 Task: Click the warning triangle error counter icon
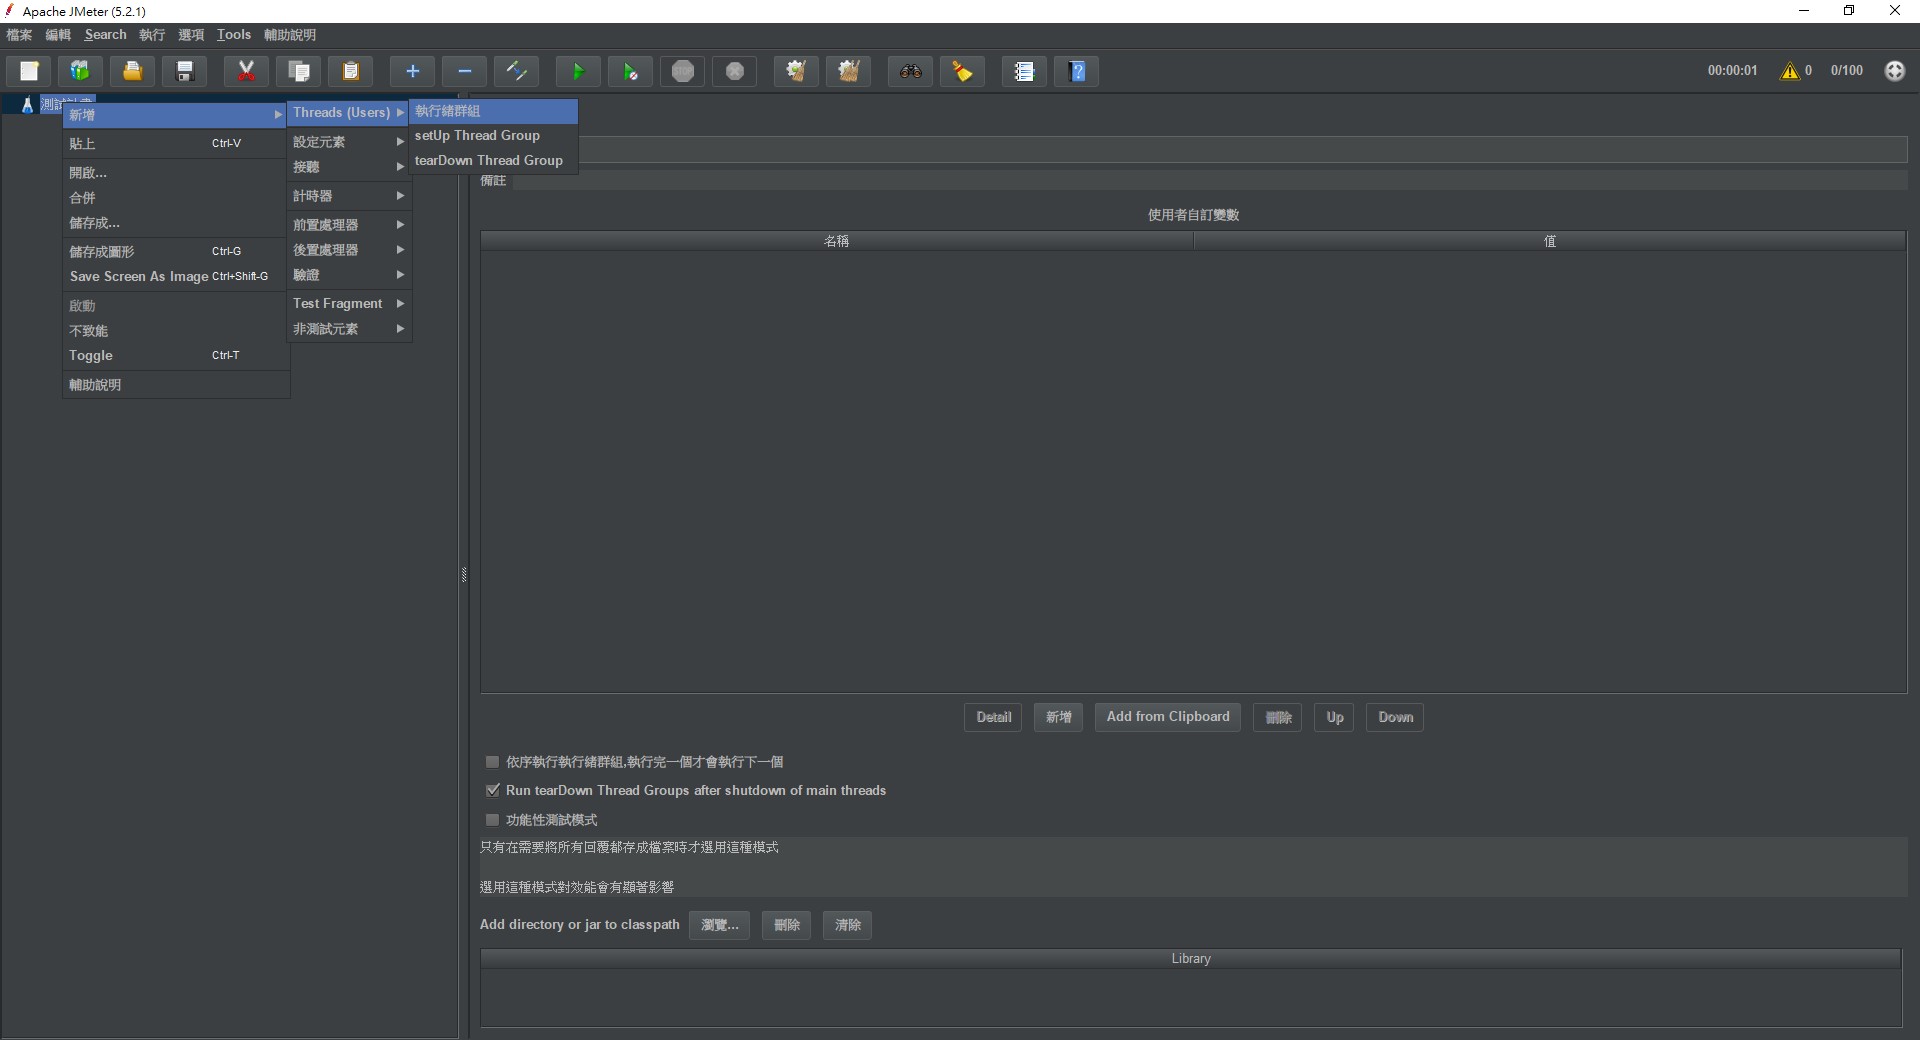pos(1789,71)
